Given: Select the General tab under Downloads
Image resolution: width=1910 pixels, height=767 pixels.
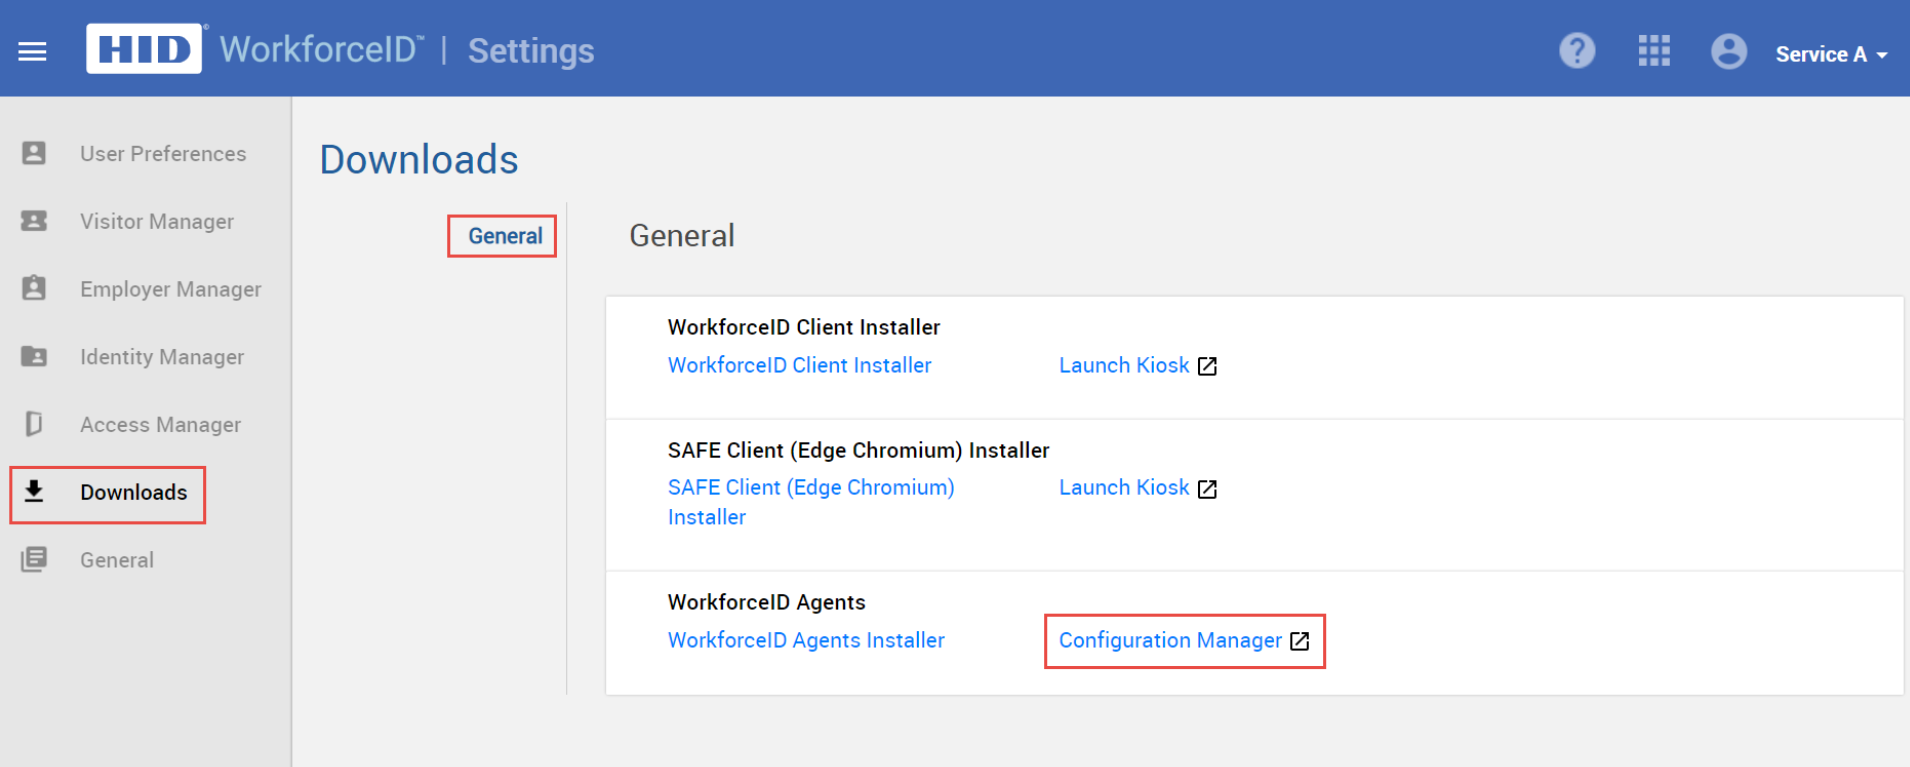Looking at the screenshot, I should [x=505, y=236].
